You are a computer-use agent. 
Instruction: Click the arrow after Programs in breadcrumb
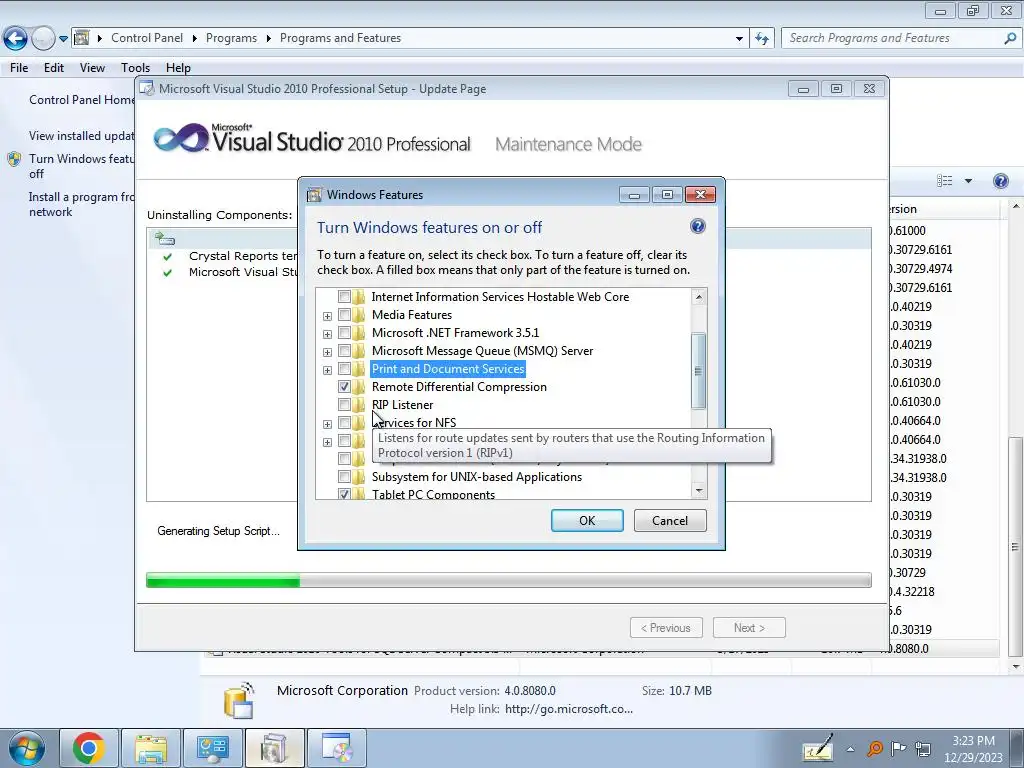[268, 39]
